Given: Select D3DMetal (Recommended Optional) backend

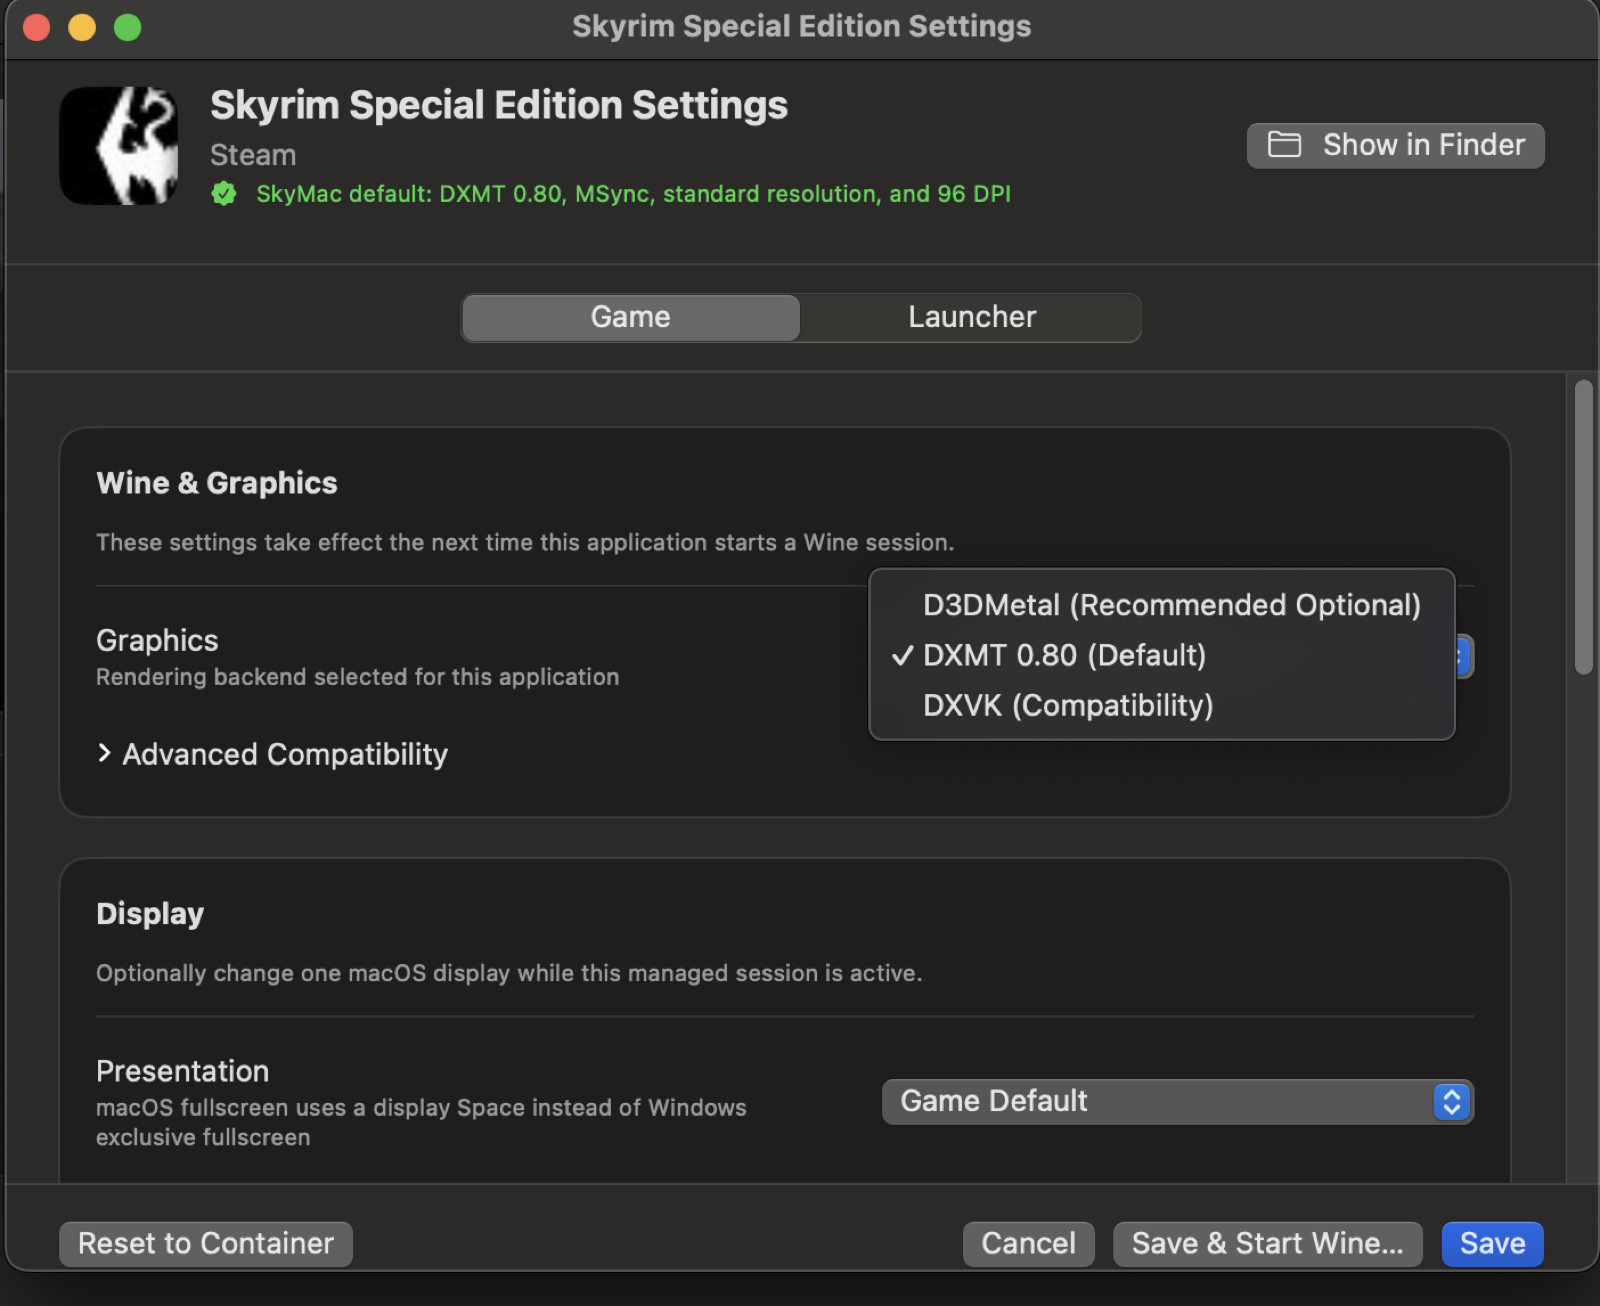Looking at the screenshot, I should 1162,605.
